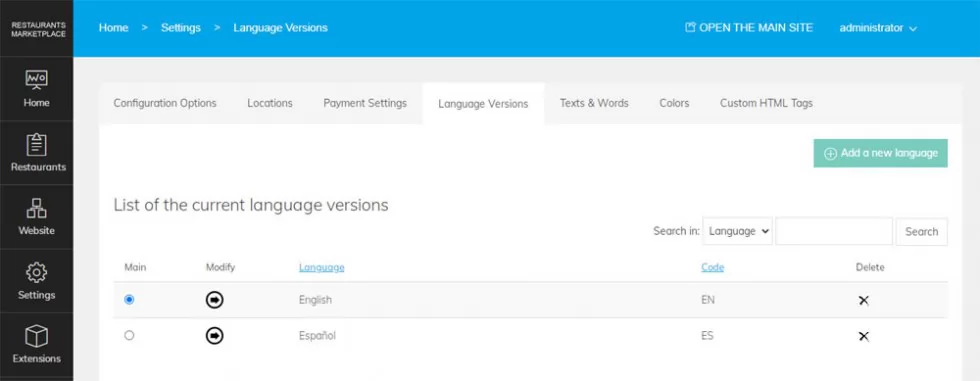Image resolution: width=980 pixels, height=381 pixels.
Task: Focus the search text field
Action: pos(834,231)
